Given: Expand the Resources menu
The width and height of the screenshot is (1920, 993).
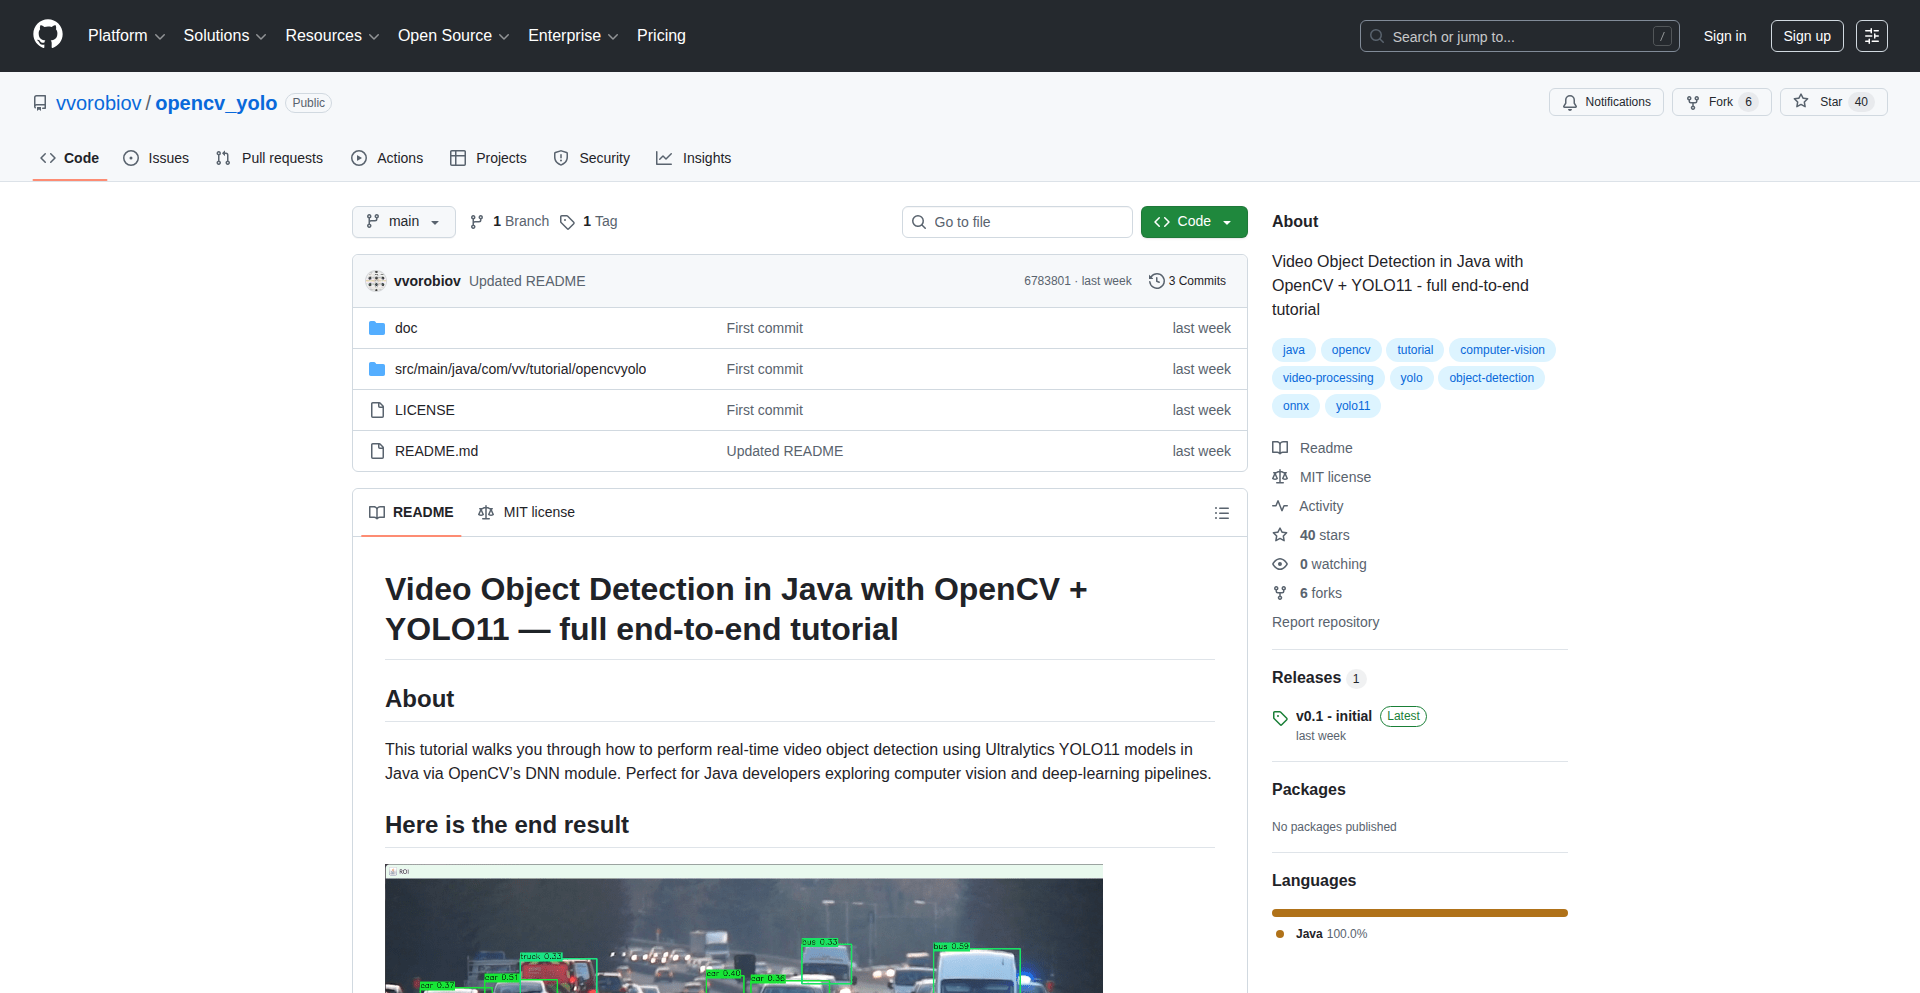Looking at the screenshot, I should click(332, 36).
